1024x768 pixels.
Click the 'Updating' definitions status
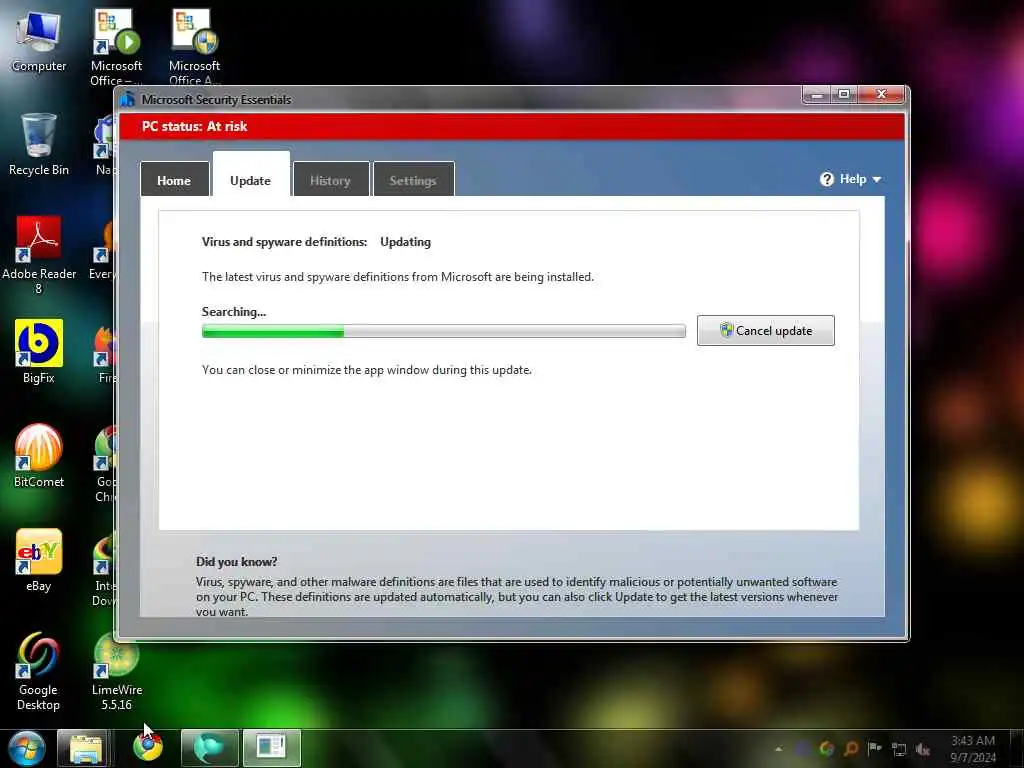click(406, 242)
